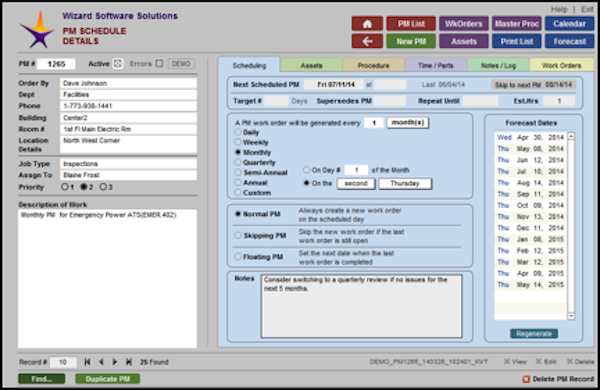This screenshot has height=390, width=600.
Task: Open the Notes / Log tab
Action: [498, 65]
